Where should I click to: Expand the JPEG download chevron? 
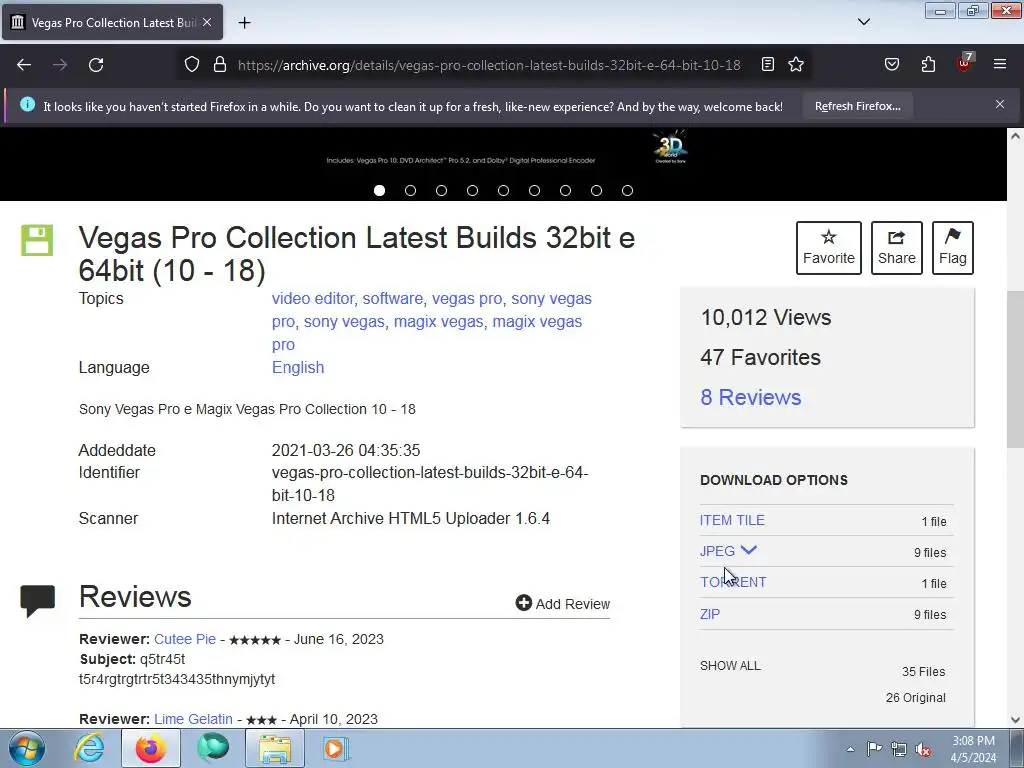tap(748, 550)
